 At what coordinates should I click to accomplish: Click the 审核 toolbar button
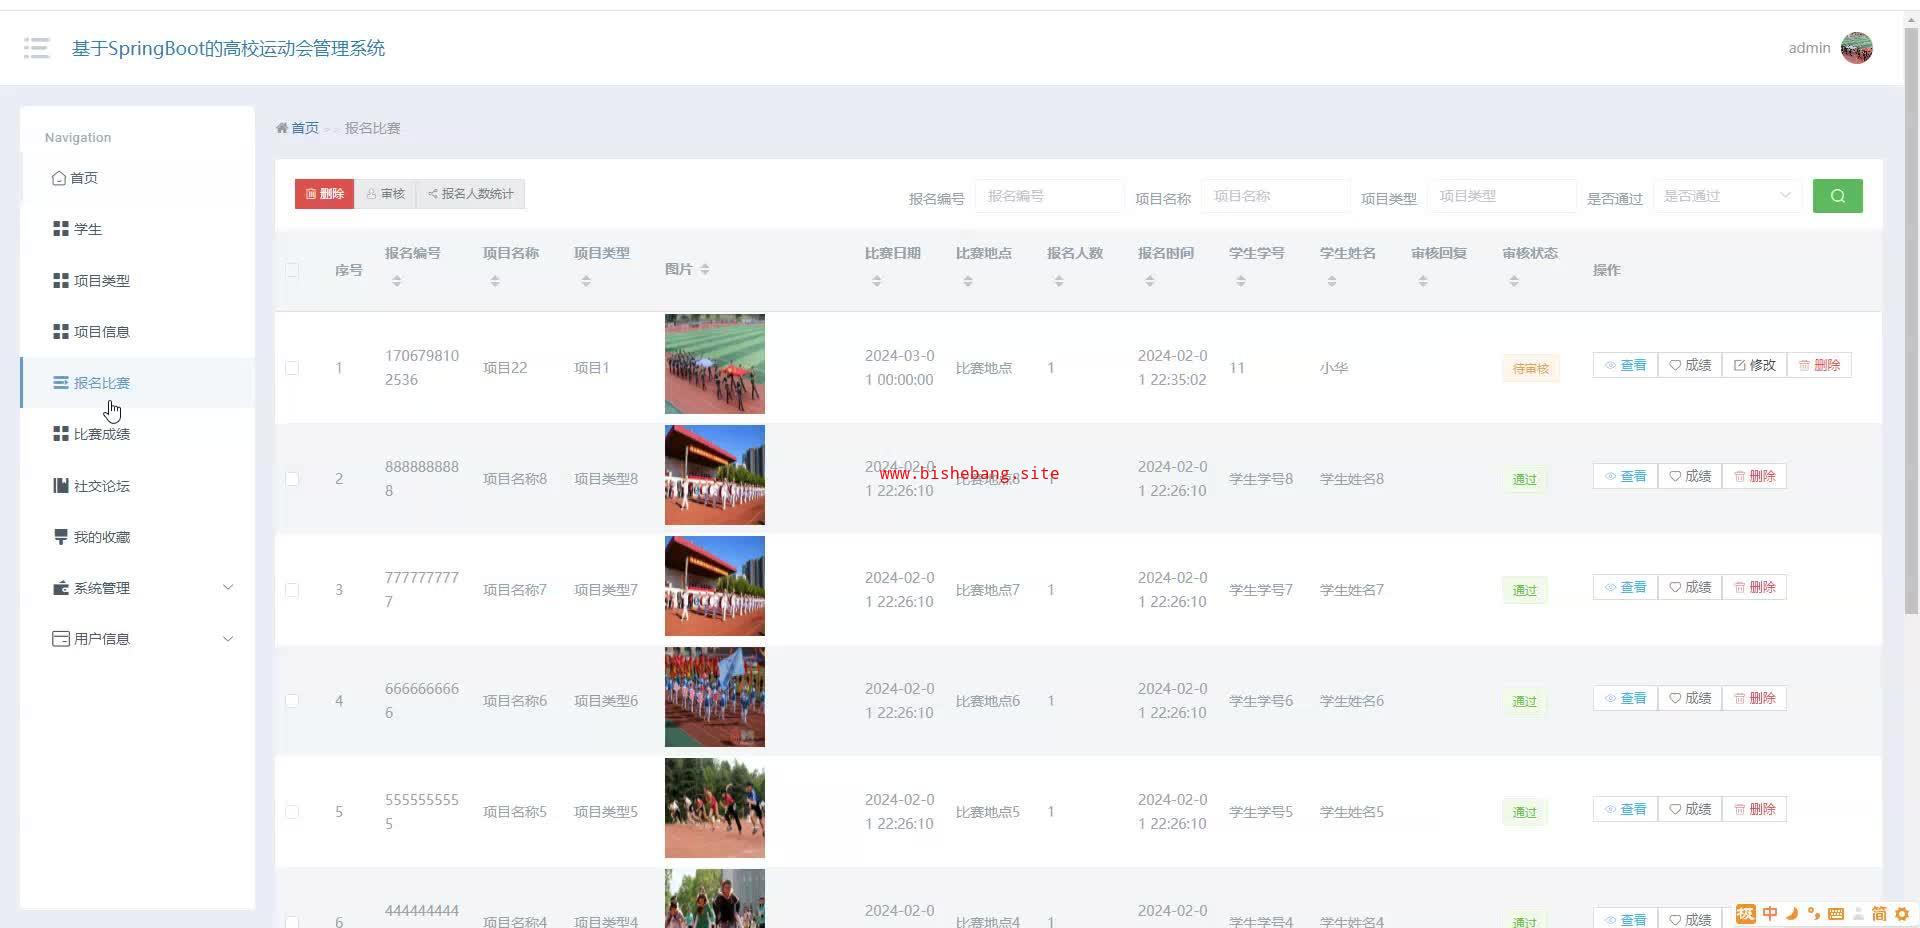coord(385,194)
